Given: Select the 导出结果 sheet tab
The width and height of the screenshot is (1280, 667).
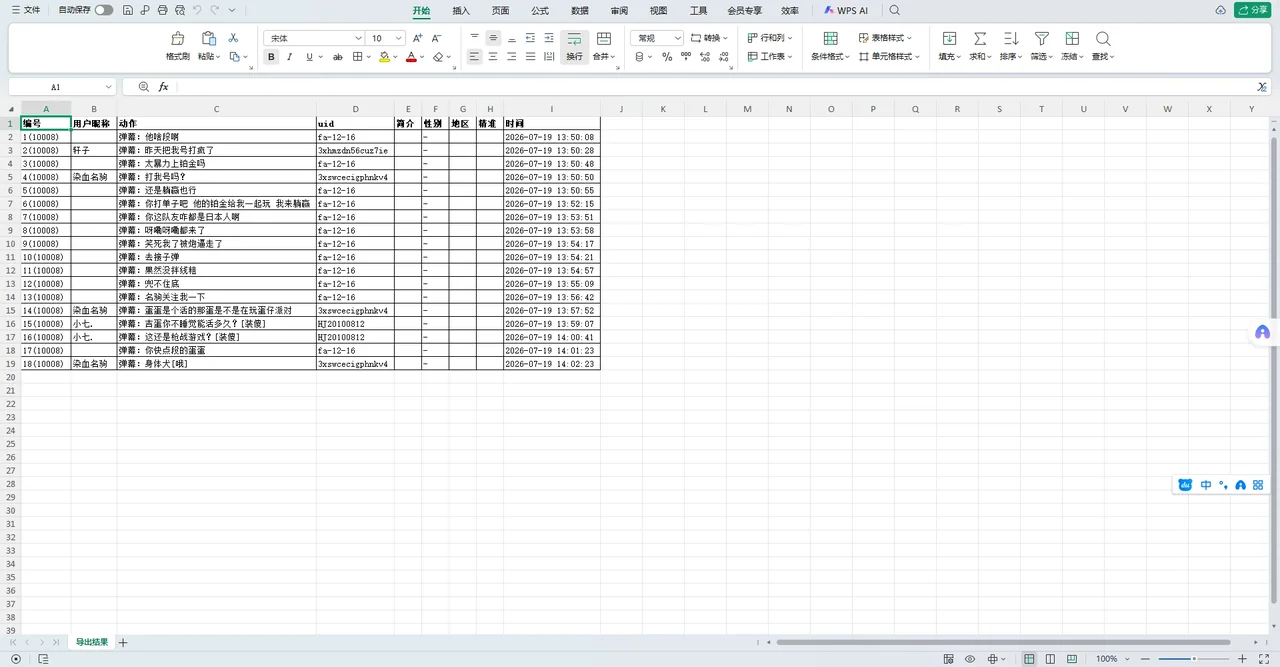Looking at the screenshot, I should click(x=92, y=642).
